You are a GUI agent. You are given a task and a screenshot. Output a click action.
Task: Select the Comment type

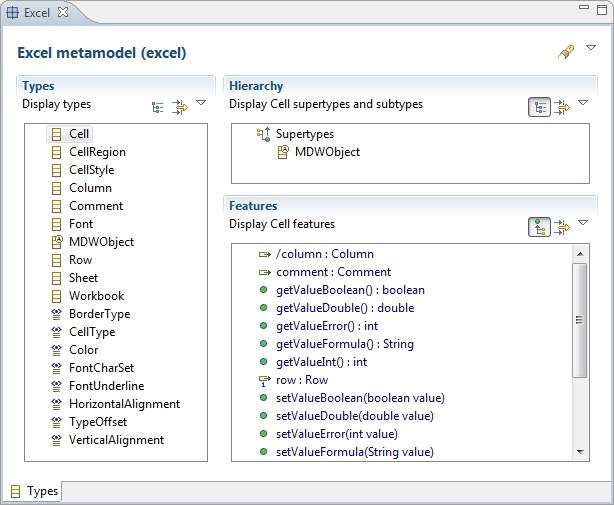click(x=96, y=206)
